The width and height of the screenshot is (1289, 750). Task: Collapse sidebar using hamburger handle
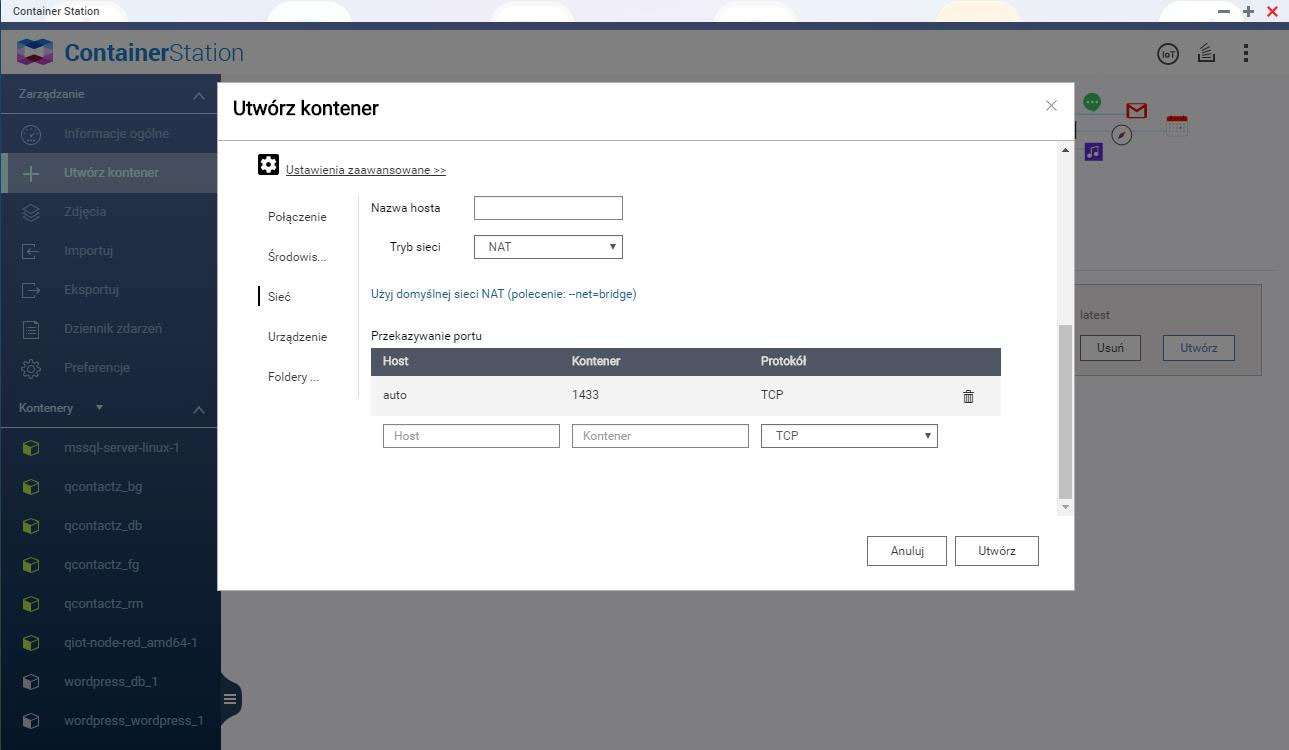[230, 698]
